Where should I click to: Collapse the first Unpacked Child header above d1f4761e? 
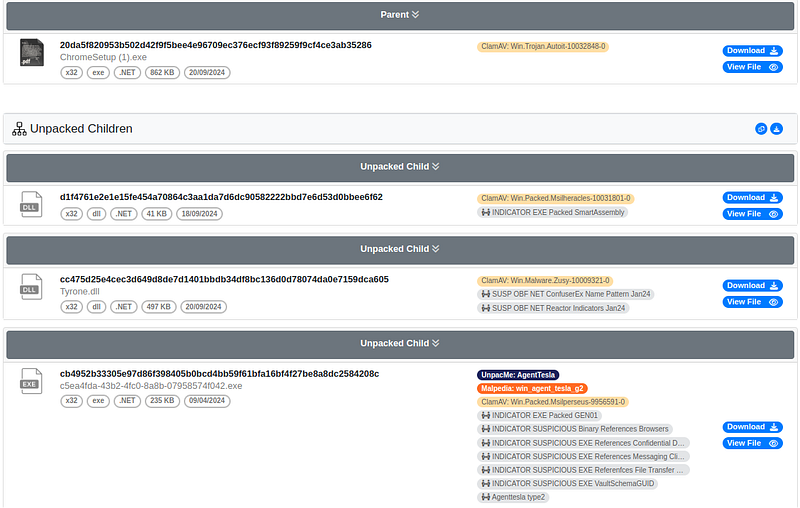[x=400, y=167]
